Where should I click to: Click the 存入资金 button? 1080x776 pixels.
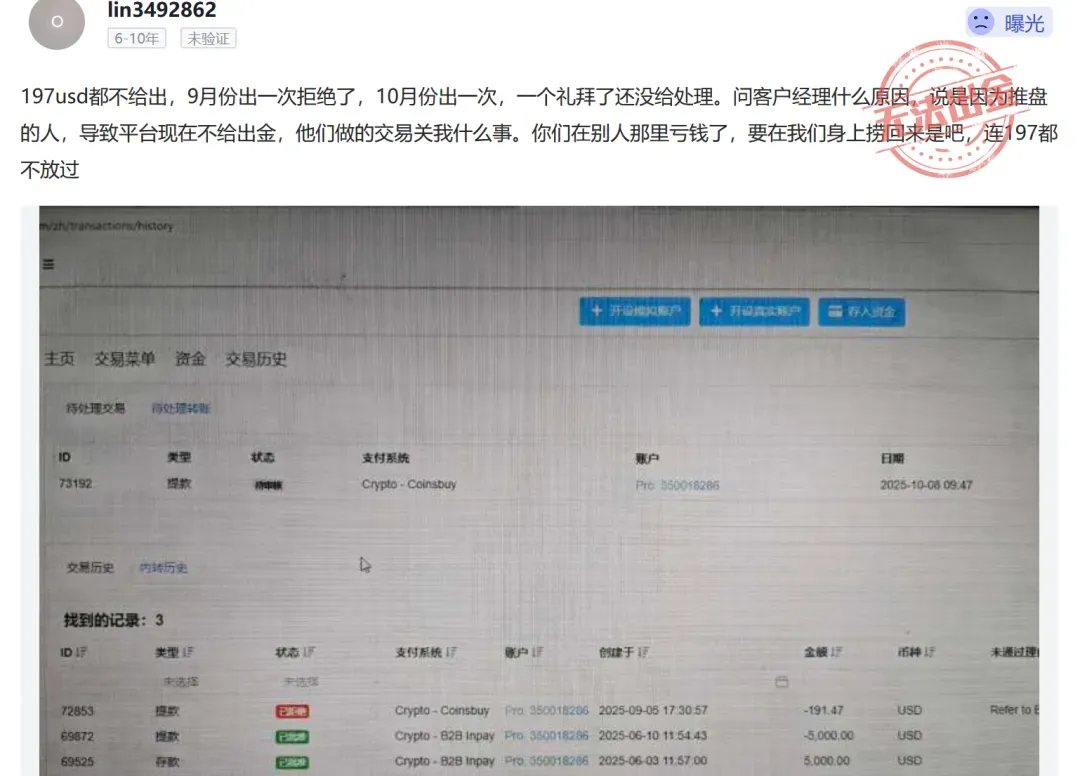point(862,312)
